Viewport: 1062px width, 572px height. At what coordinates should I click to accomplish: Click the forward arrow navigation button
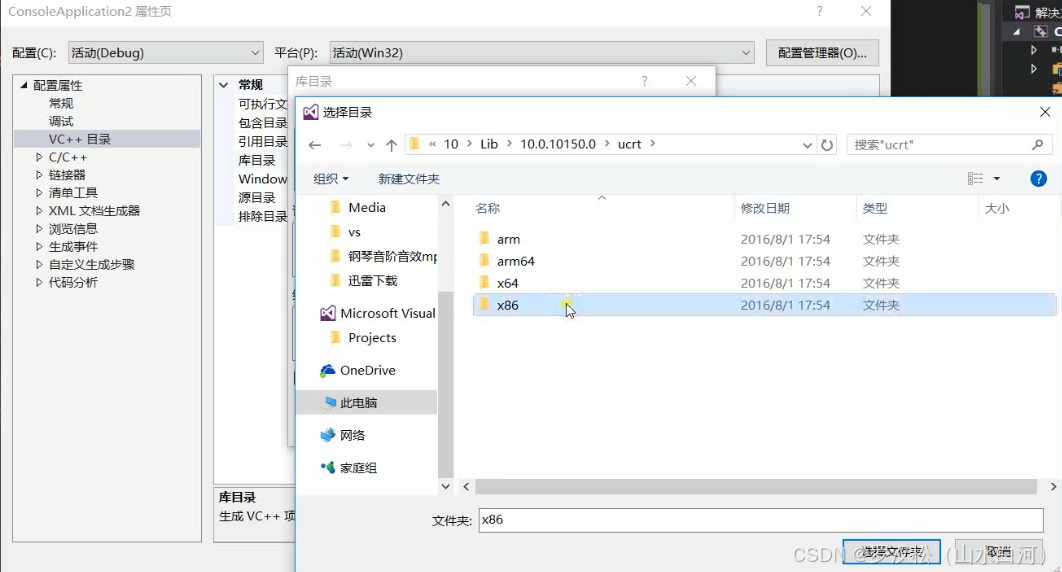coord(346,145)
